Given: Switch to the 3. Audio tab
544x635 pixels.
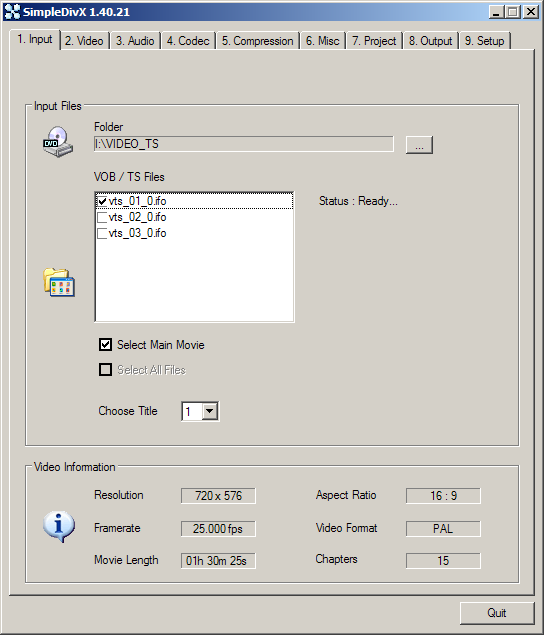Looking at the screenshot, I should 135,41.
